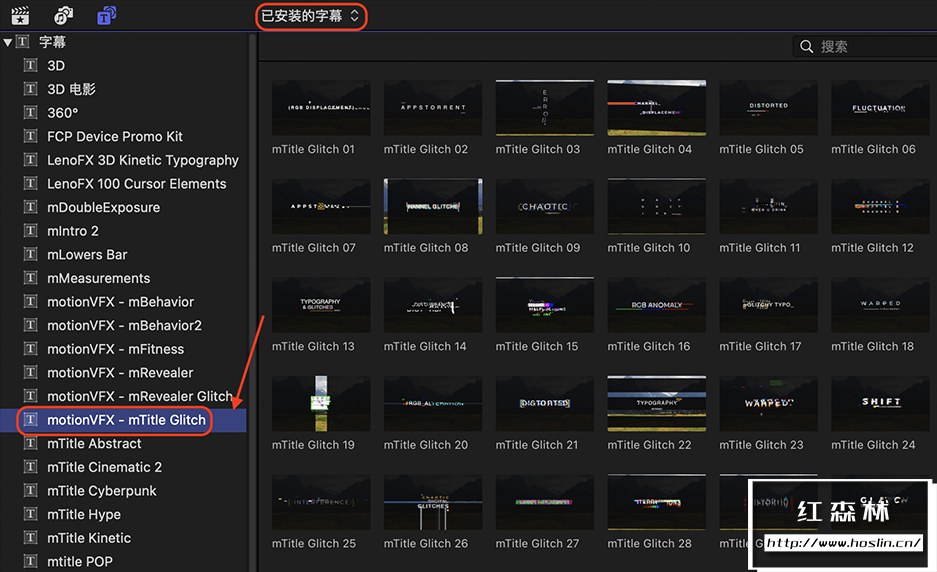The height and width of the screenshot is (572, 937).
Task: Open the Libraries sidebar clapperboard icon
Action: [x=20, y=16]
